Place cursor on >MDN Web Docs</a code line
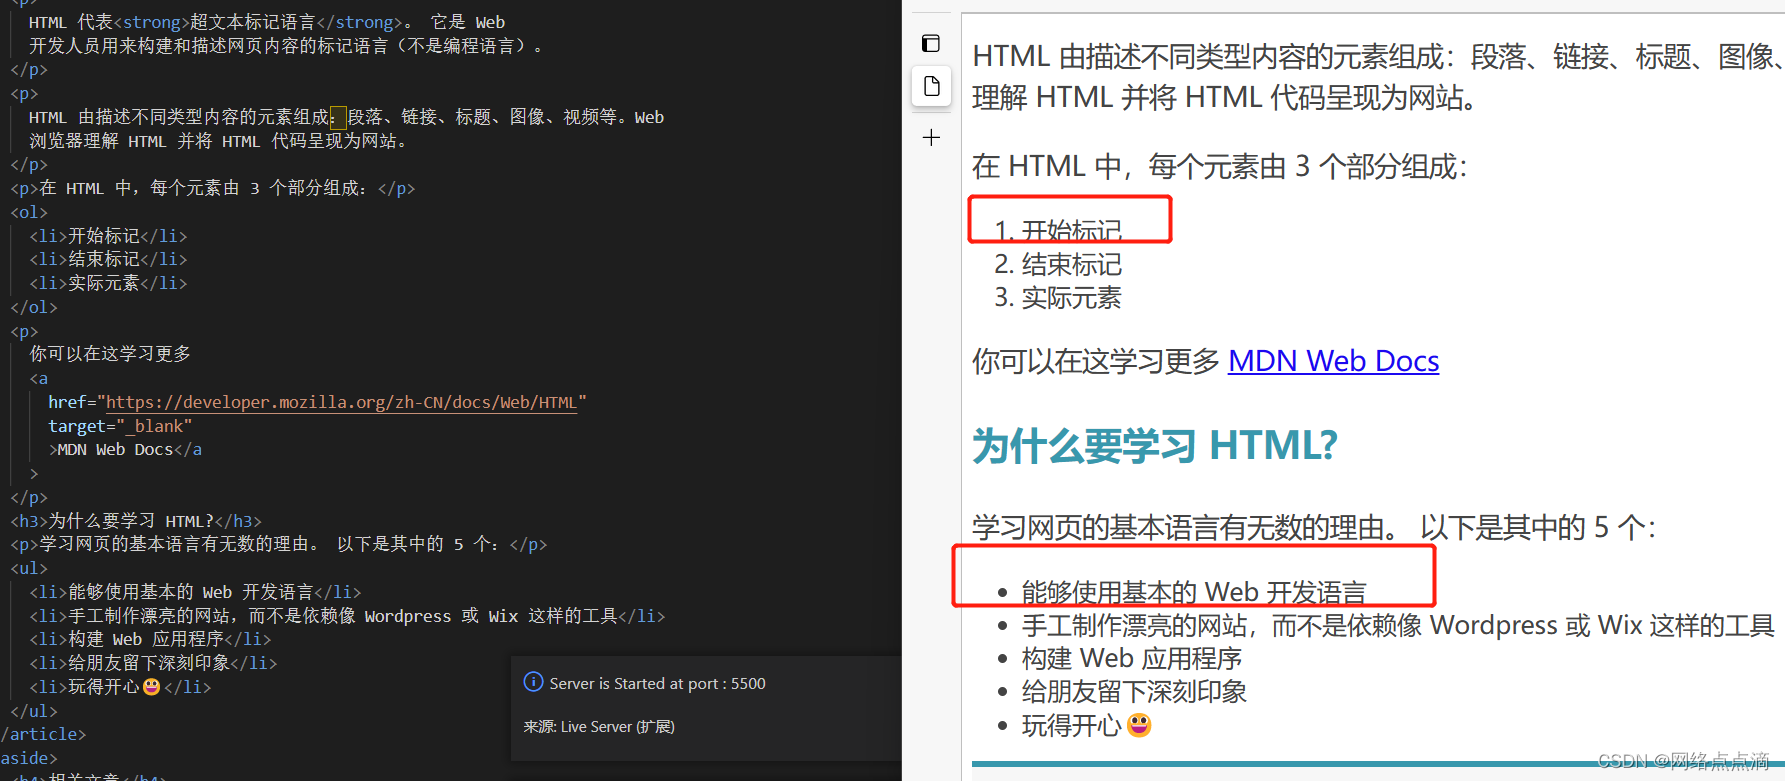1785x781 pixels. pos(125,450)
